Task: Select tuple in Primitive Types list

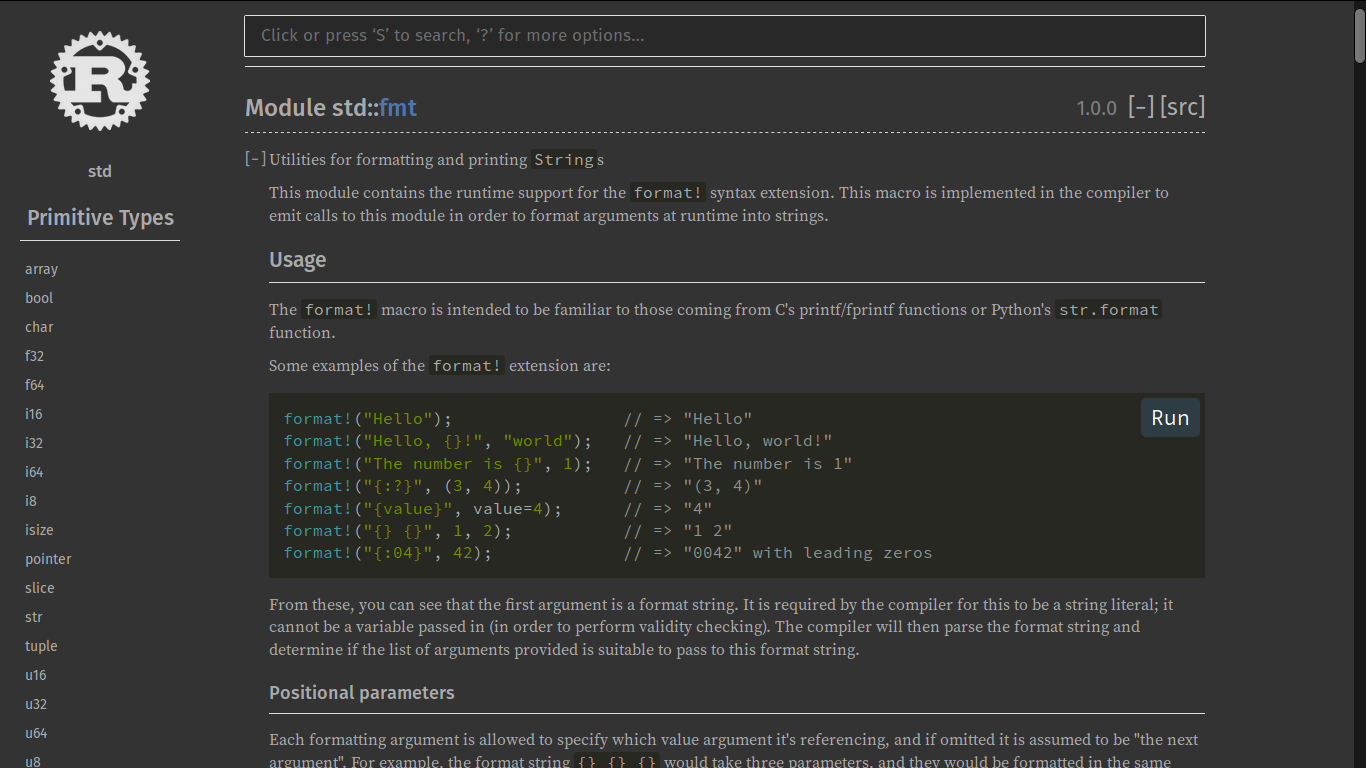Action: (41, 646)
